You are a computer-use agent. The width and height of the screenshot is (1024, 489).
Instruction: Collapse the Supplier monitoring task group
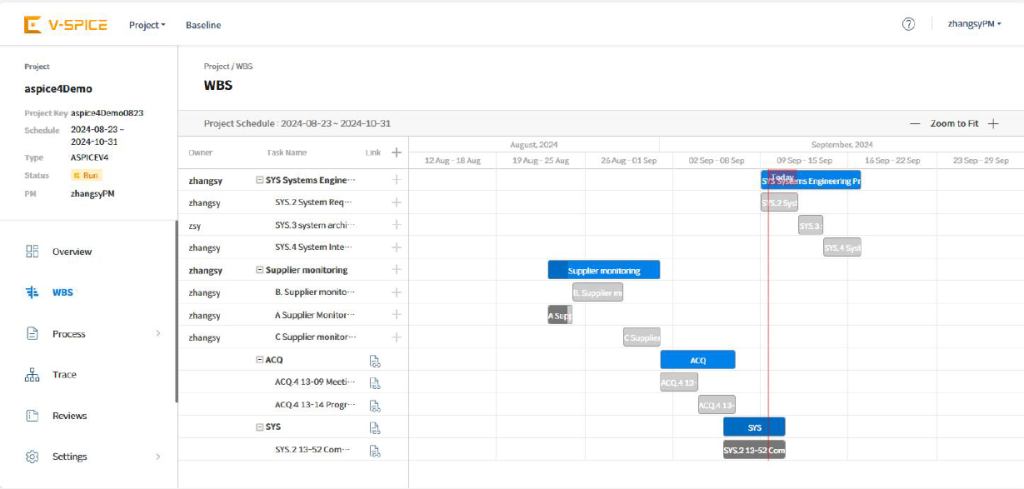(x=259, y=270)
